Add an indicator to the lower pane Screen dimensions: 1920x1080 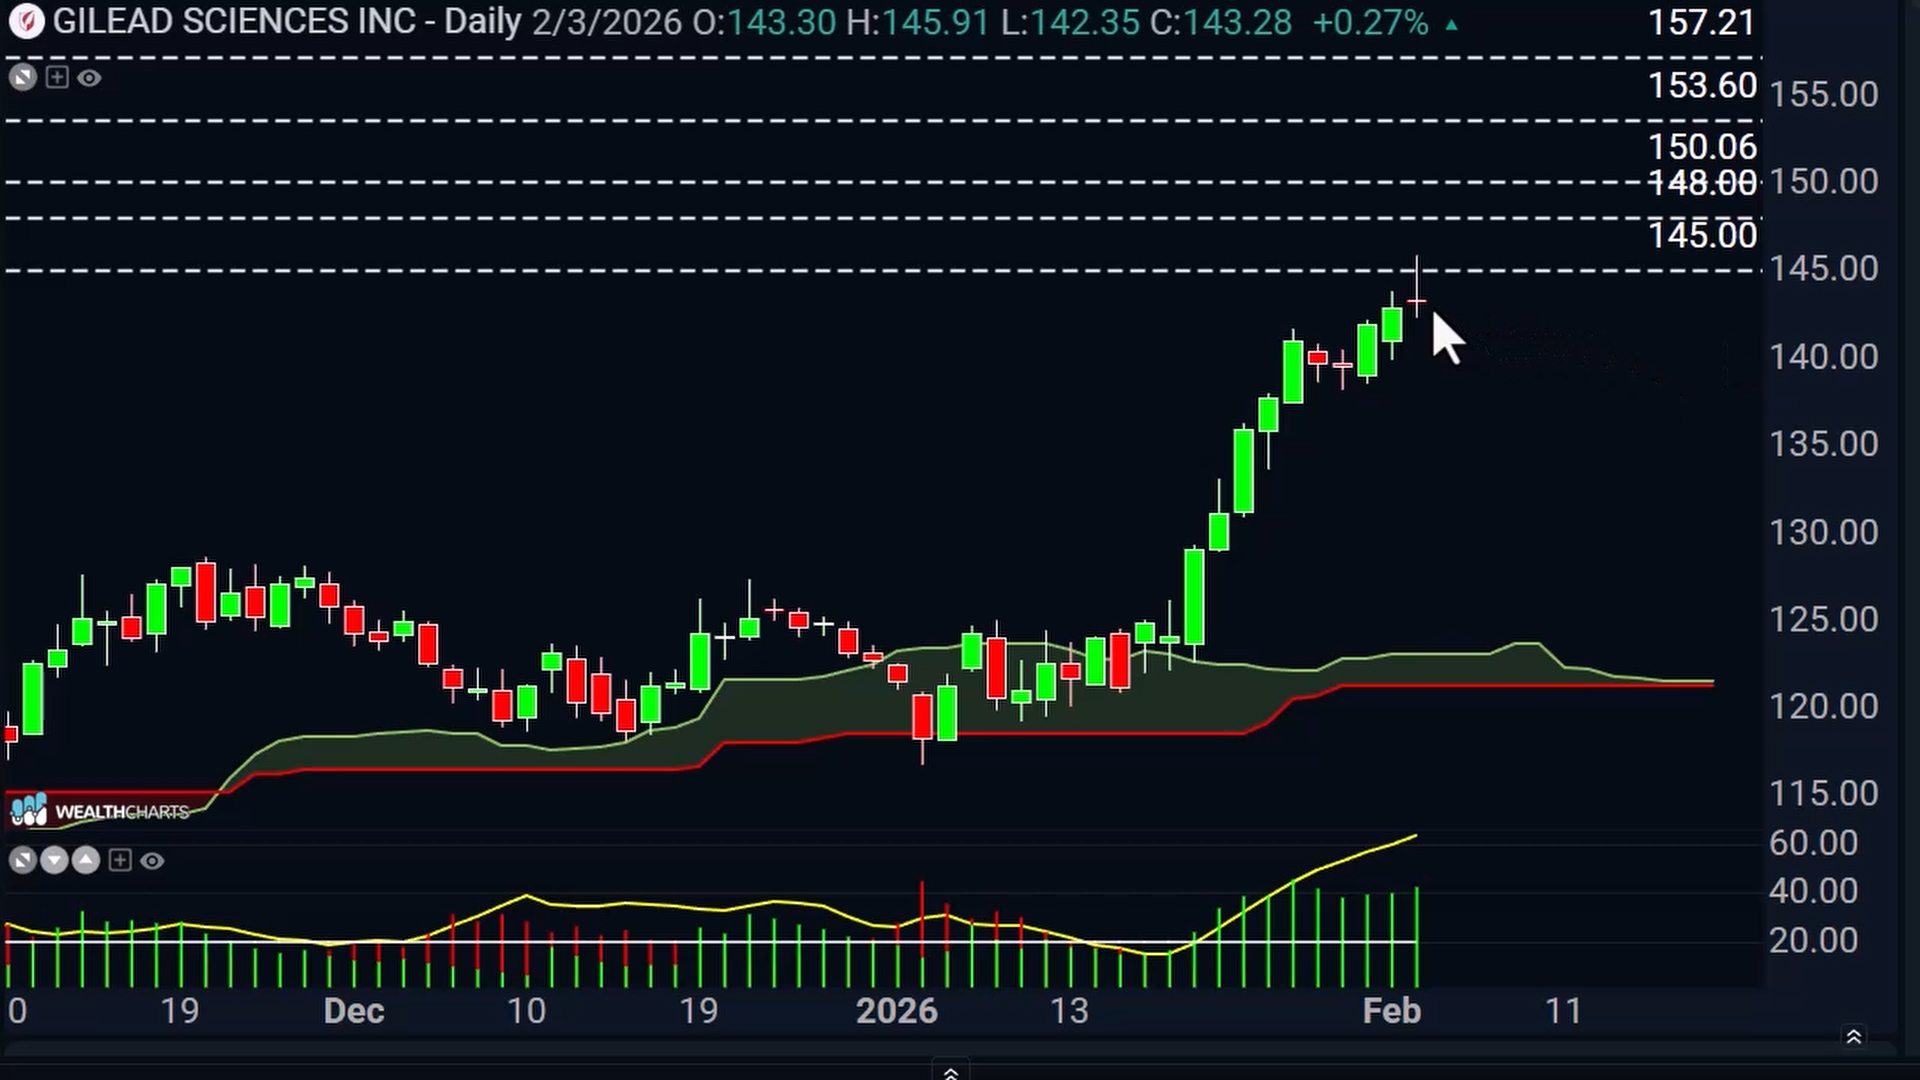click(120, 860)
